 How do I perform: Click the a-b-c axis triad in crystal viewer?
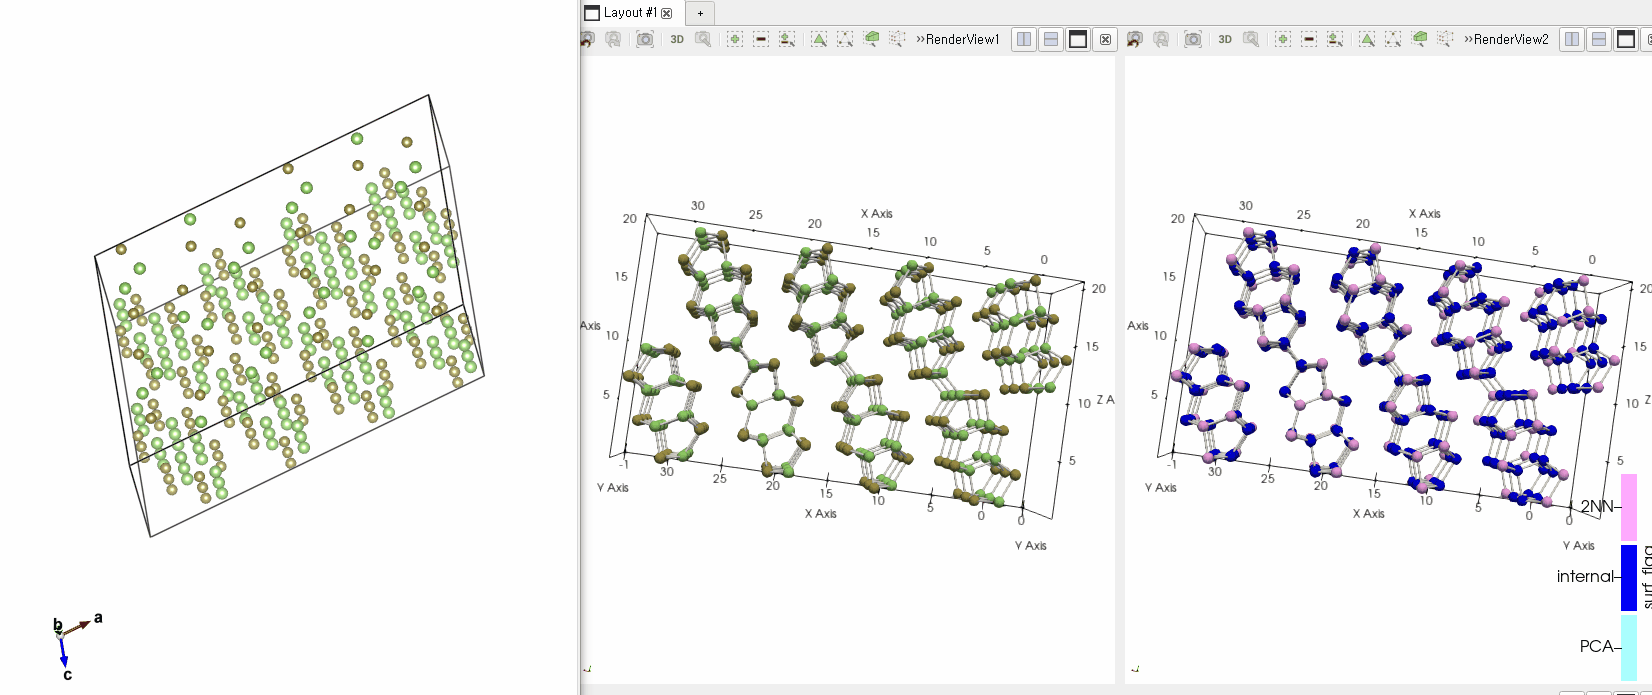tap(76, 645)
